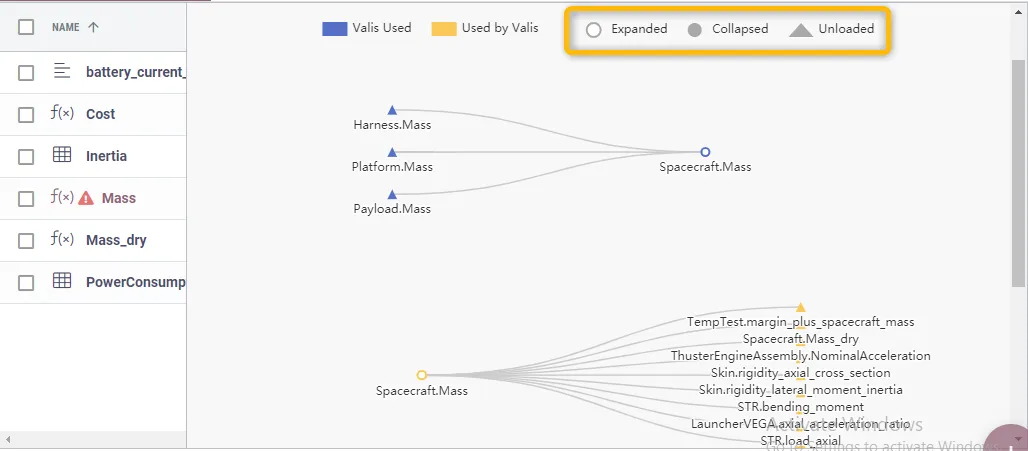Select the Mass parameter with warning

[x=119, y=198]
